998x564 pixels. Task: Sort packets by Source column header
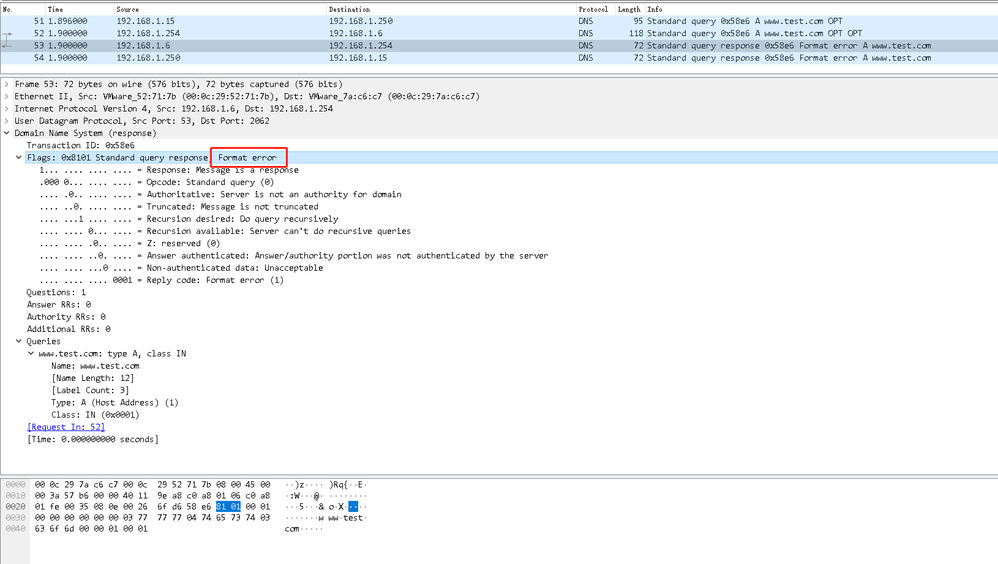pyautogui.click(x=220, y=10)
